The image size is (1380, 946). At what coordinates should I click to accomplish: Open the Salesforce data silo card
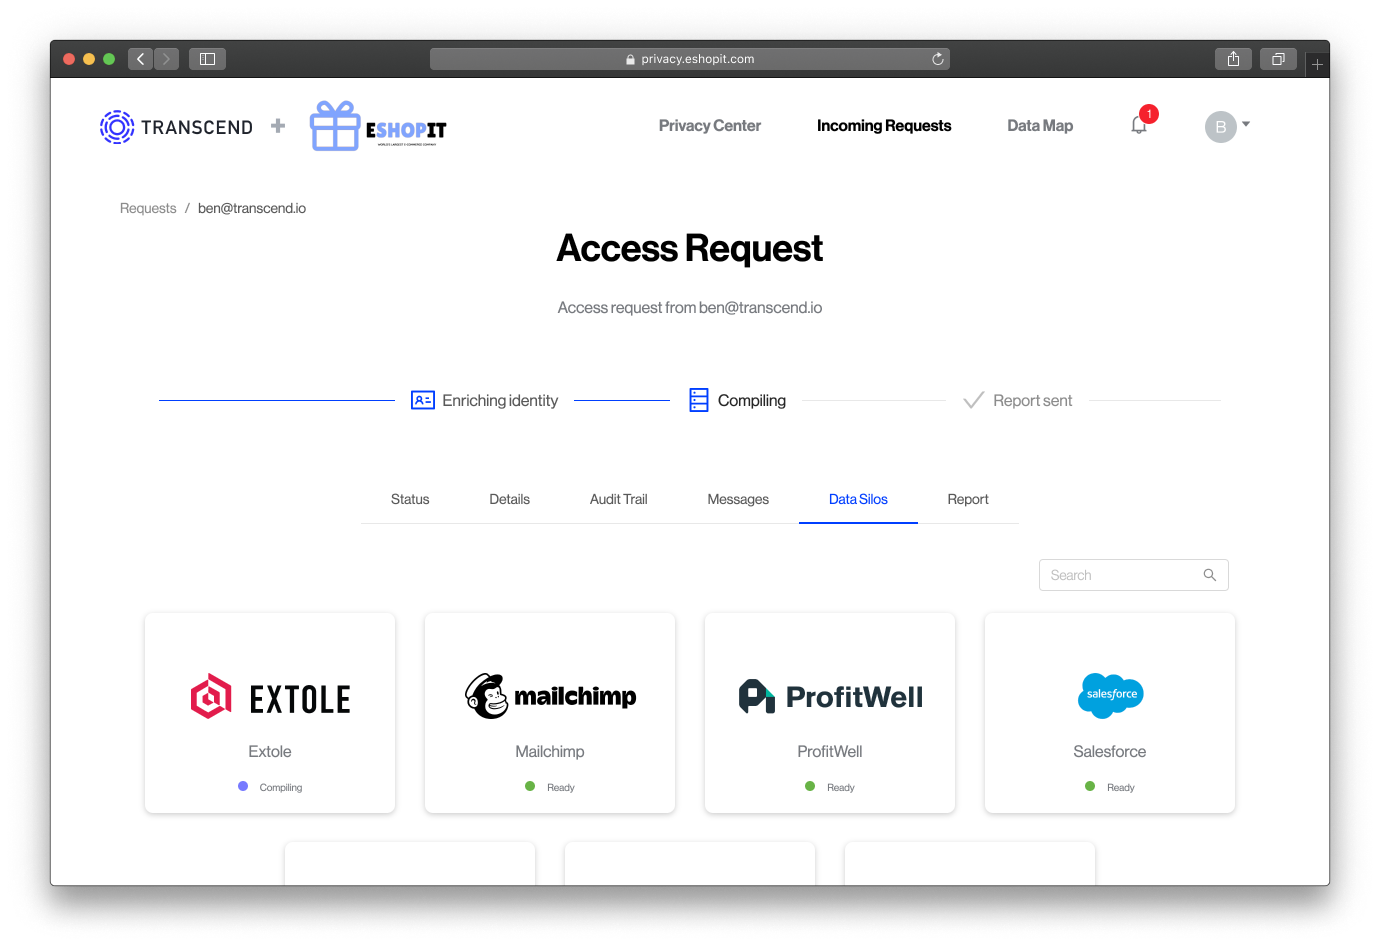(1110, 713)
